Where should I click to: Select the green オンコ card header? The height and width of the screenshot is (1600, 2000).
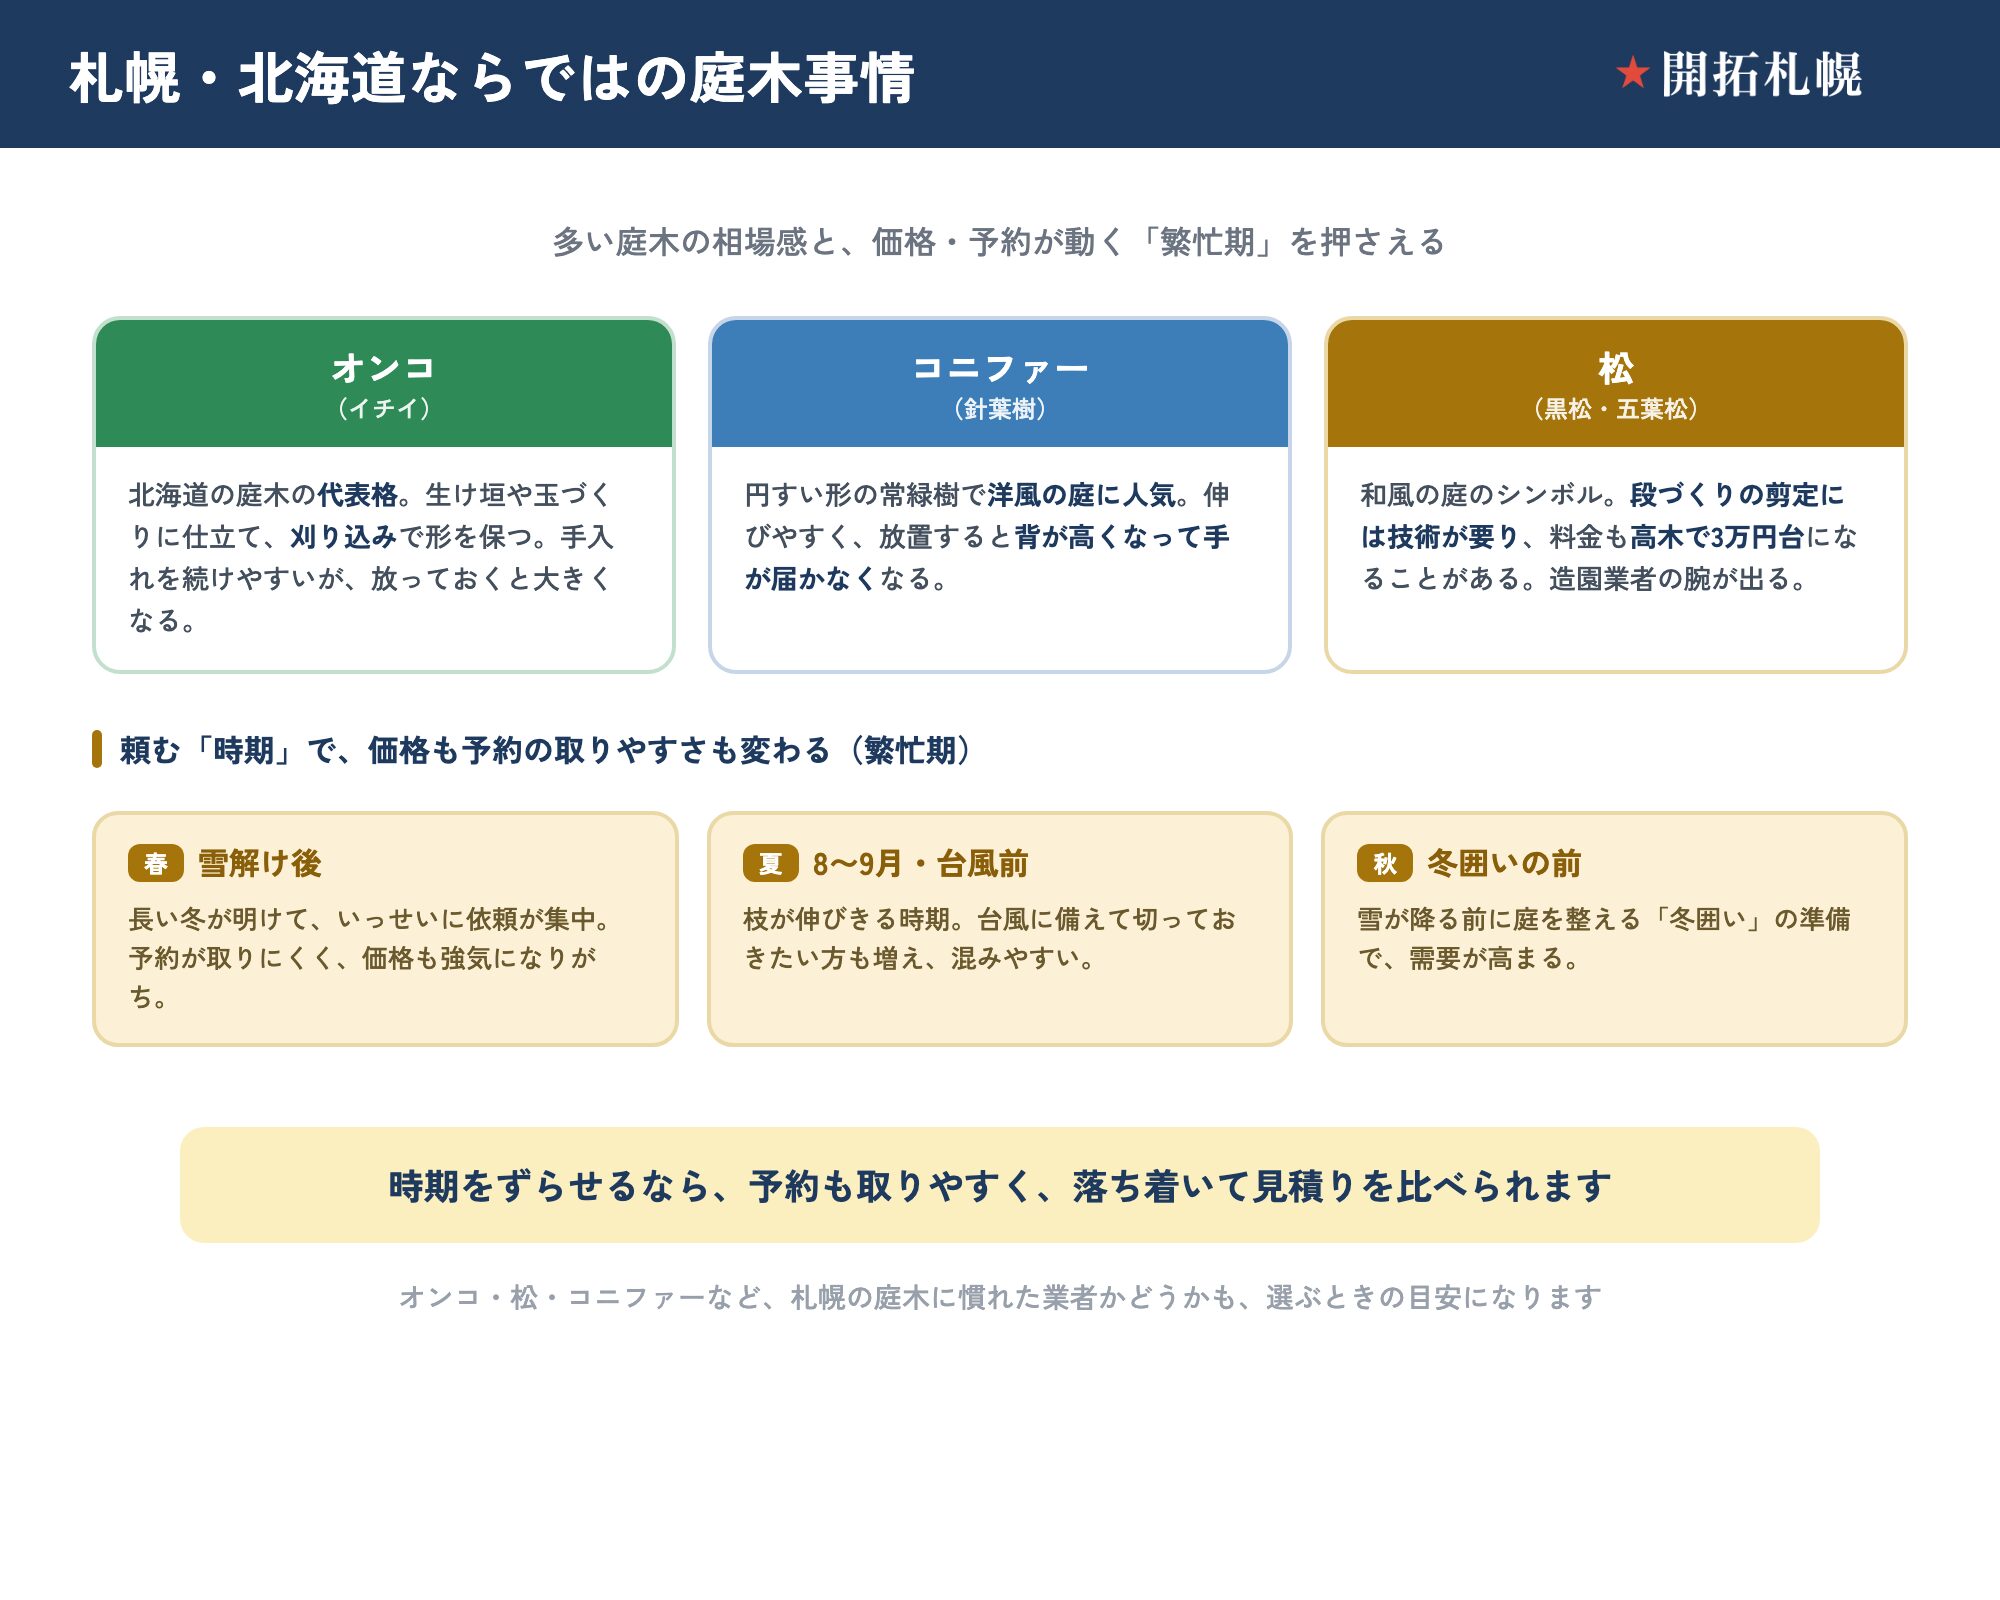pos(384,384)
